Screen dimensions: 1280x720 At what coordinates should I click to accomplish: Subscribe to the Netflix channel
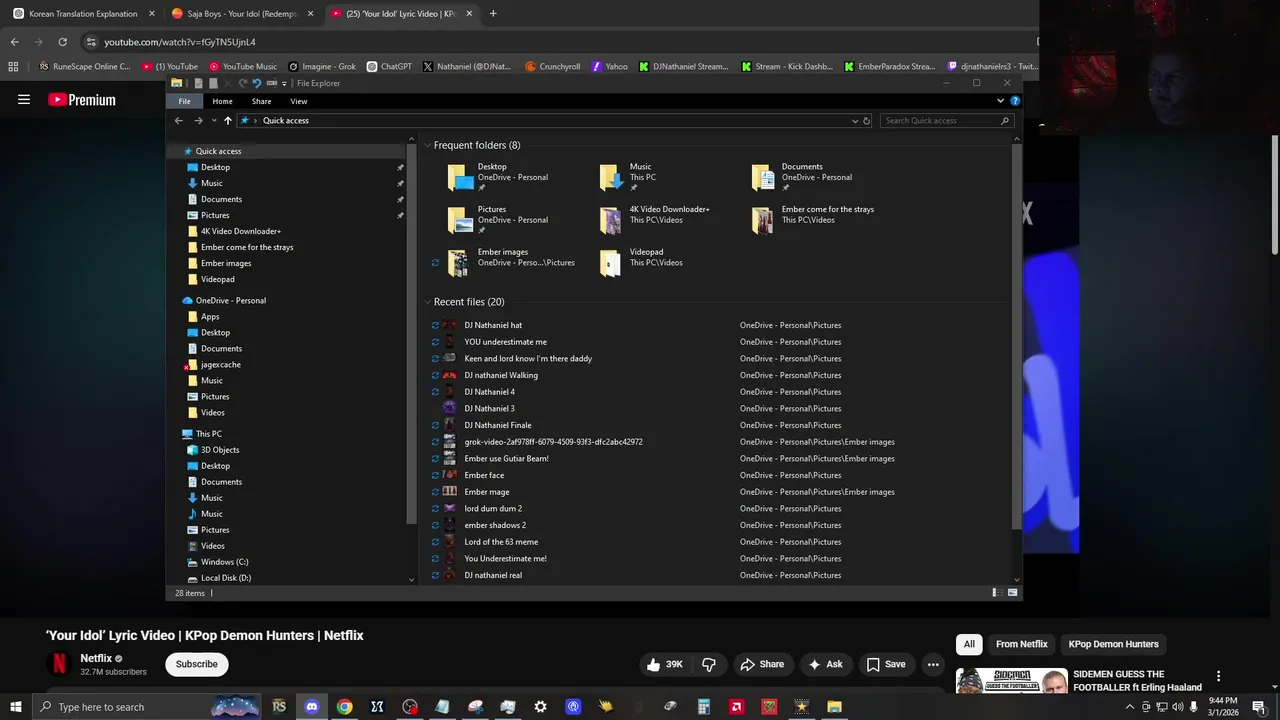pos(196,664)
